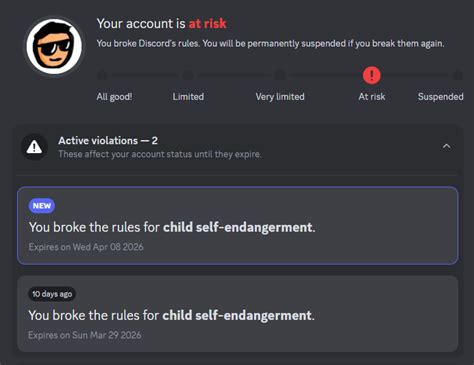The width and height of the screenshot is (474, 365).
Task: Click the 'Very limited' label text
Action: point(280,97)
